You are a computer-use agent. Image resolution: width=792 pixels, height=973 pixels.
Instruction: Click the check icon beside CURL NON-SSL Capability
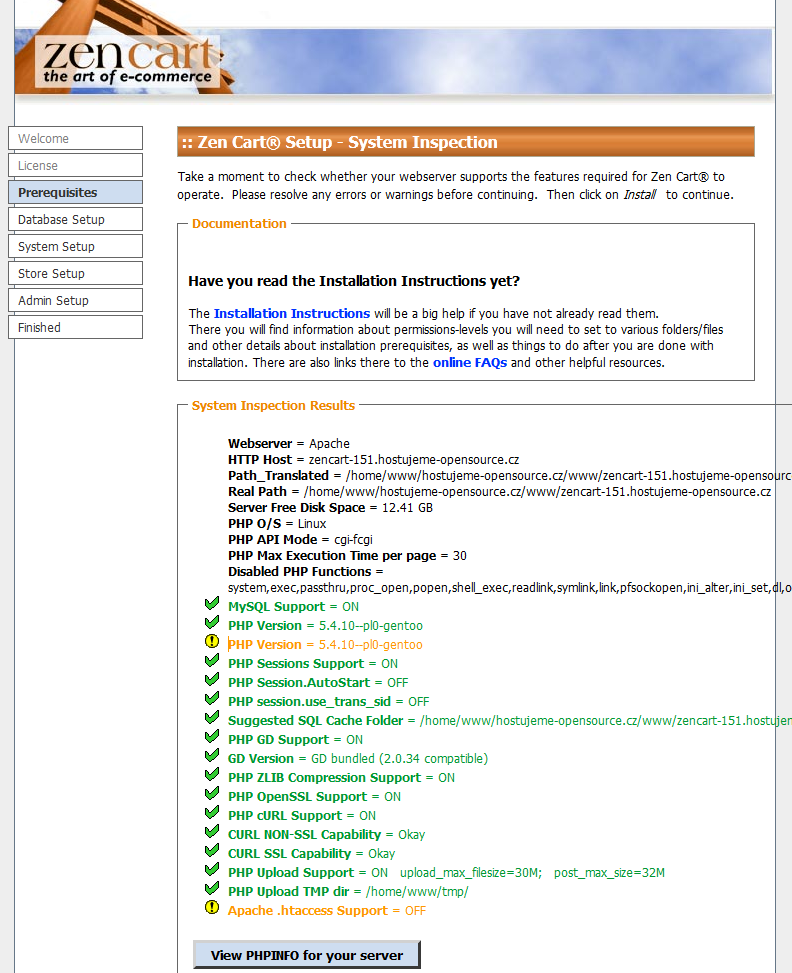212,832
